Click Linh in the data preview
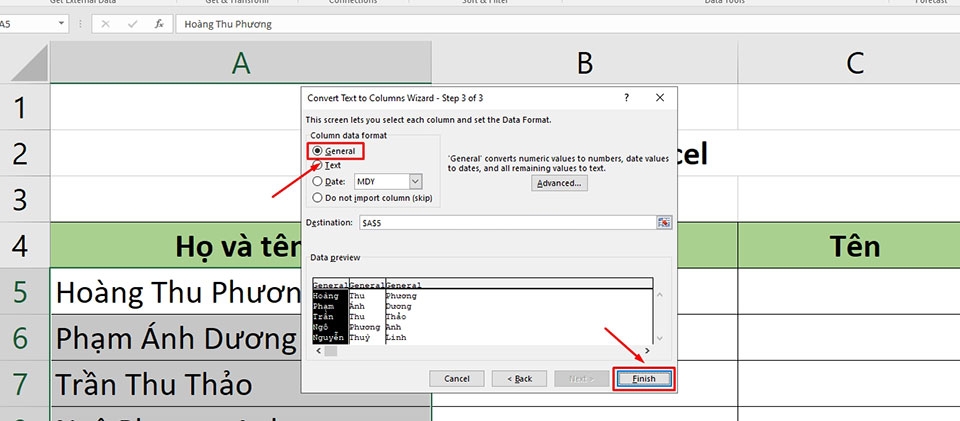The image size is (960, 421). point(396,338)
